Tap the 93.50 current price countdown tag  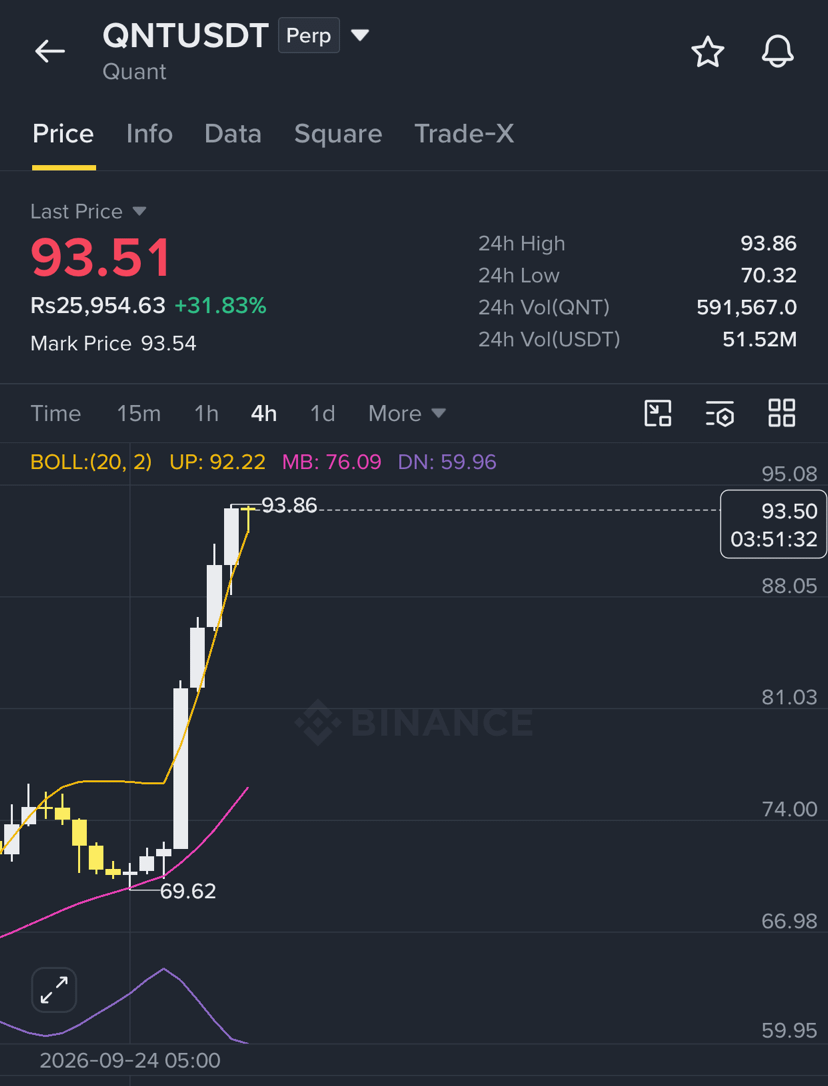click(773, 524)
